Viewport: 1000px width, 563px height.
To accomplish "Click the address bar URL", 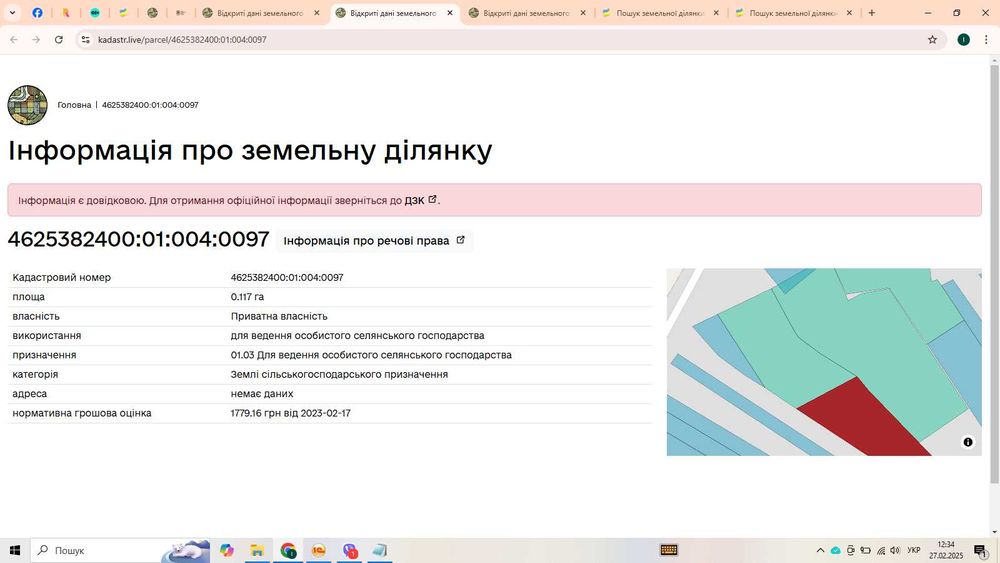I will (x=182, y=40).
